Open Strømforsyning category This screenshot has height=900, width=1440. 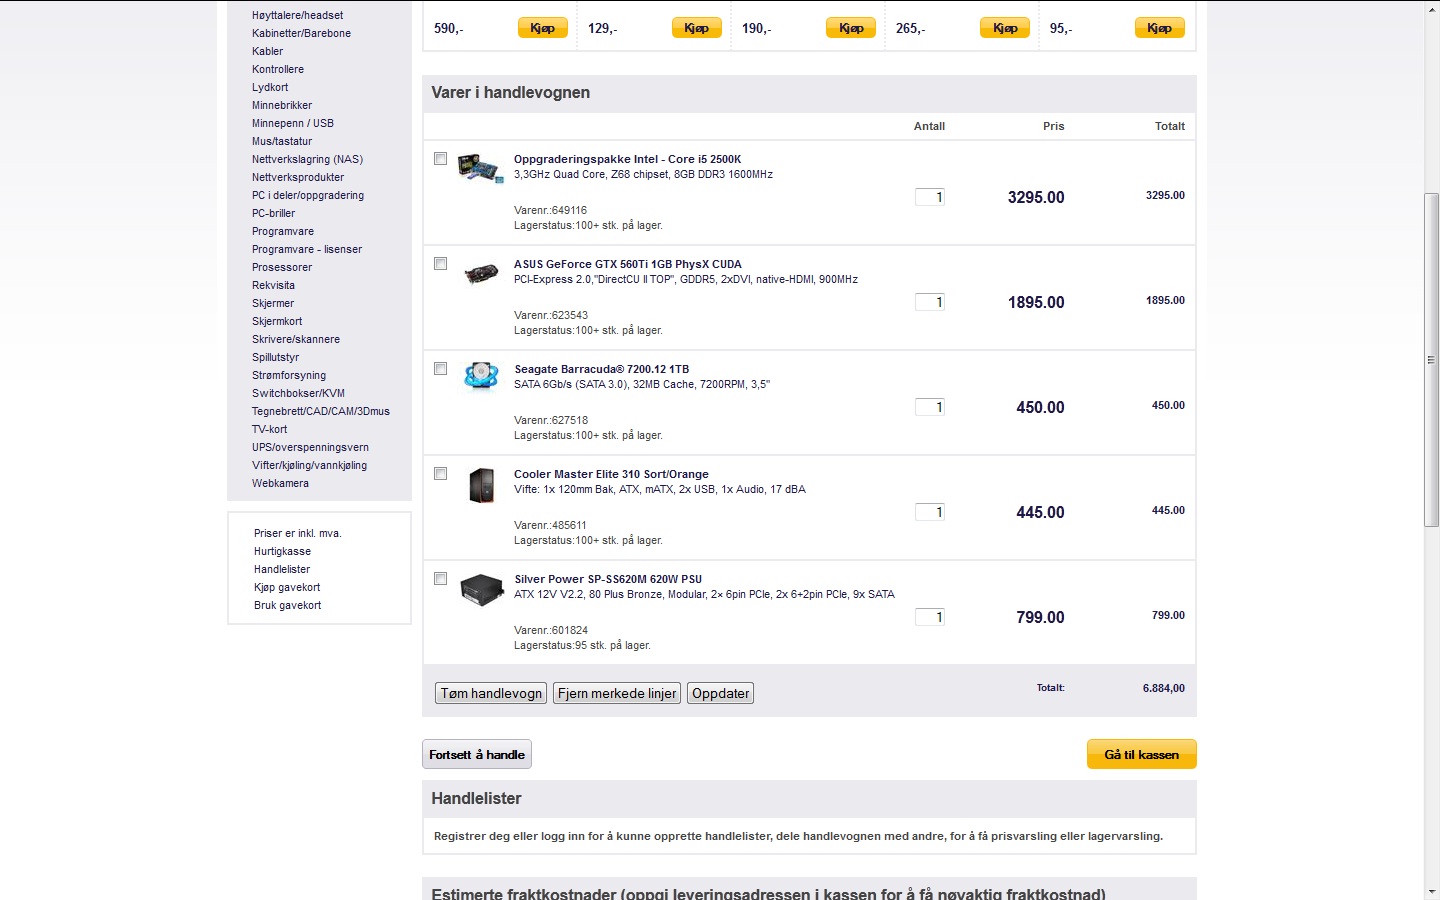[289, 375]
